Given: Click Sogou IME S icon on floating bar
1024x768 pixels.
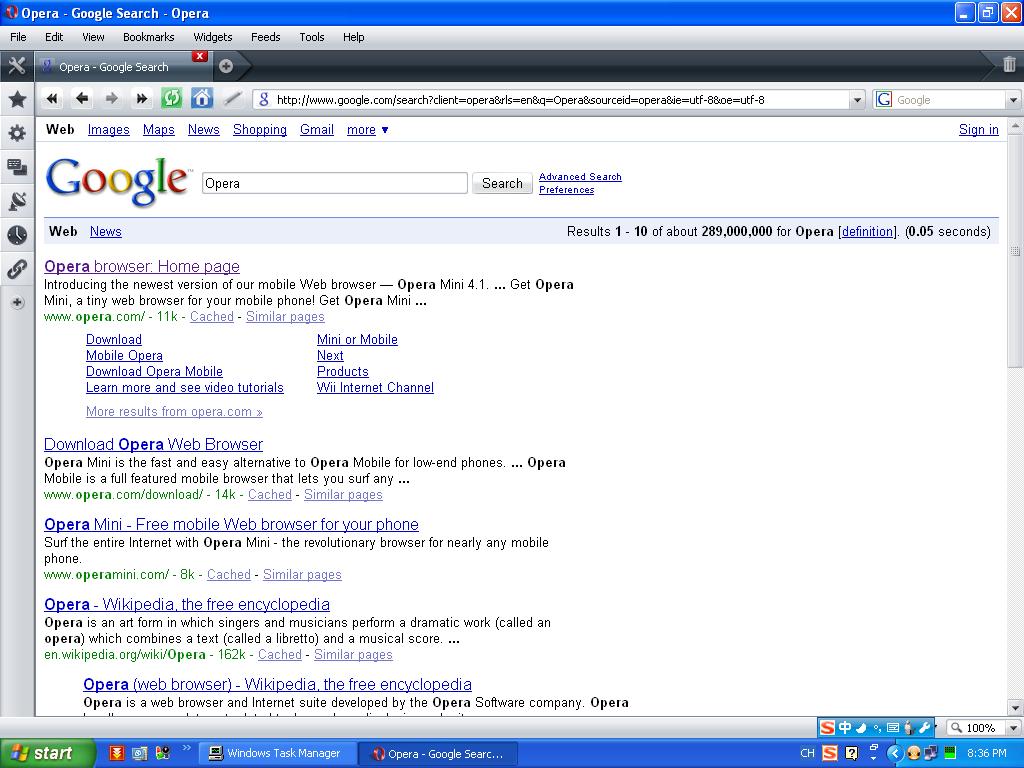Looking at the screenshot, I should click(827, 727).
